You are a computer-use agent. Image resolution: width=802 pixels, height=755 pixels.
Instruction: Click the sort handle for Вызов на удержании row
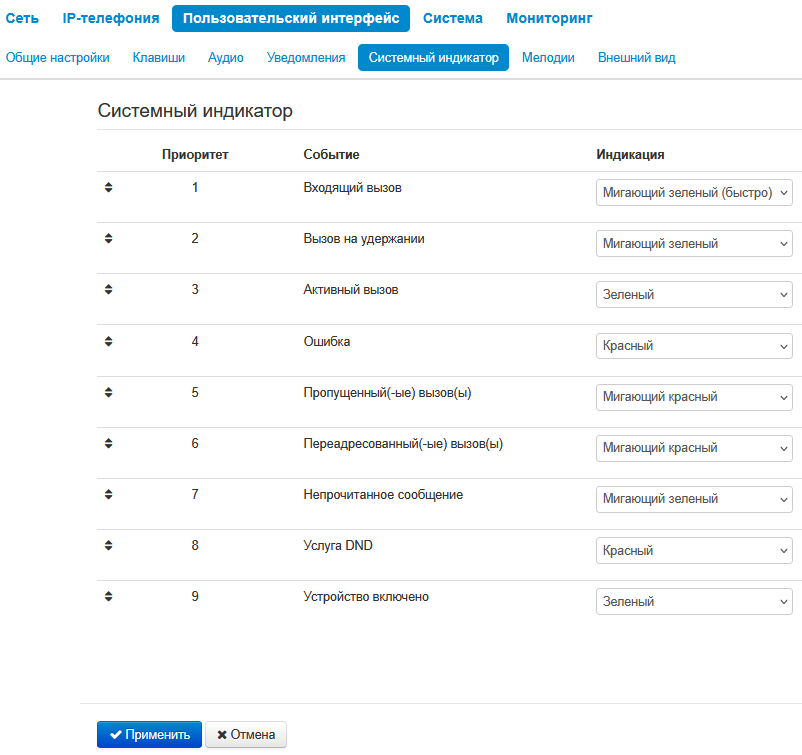pyautogui.click(x=109, y=238)
